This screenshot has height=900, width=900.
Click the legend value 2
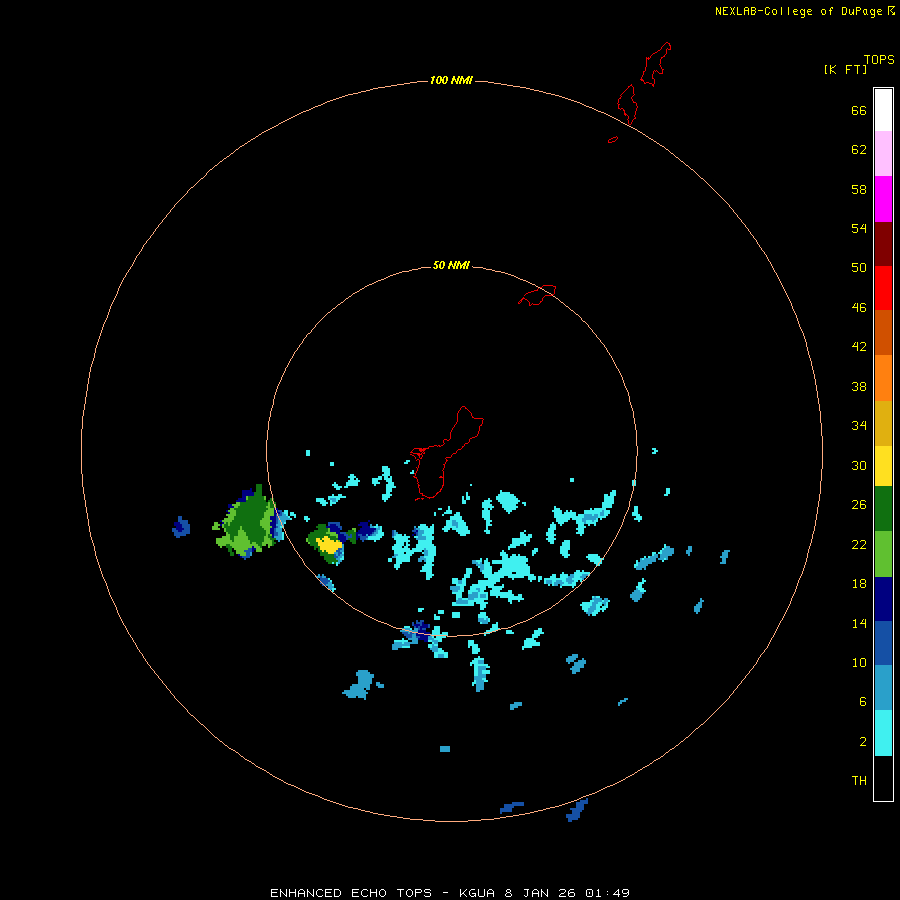[x=863, y=742]
